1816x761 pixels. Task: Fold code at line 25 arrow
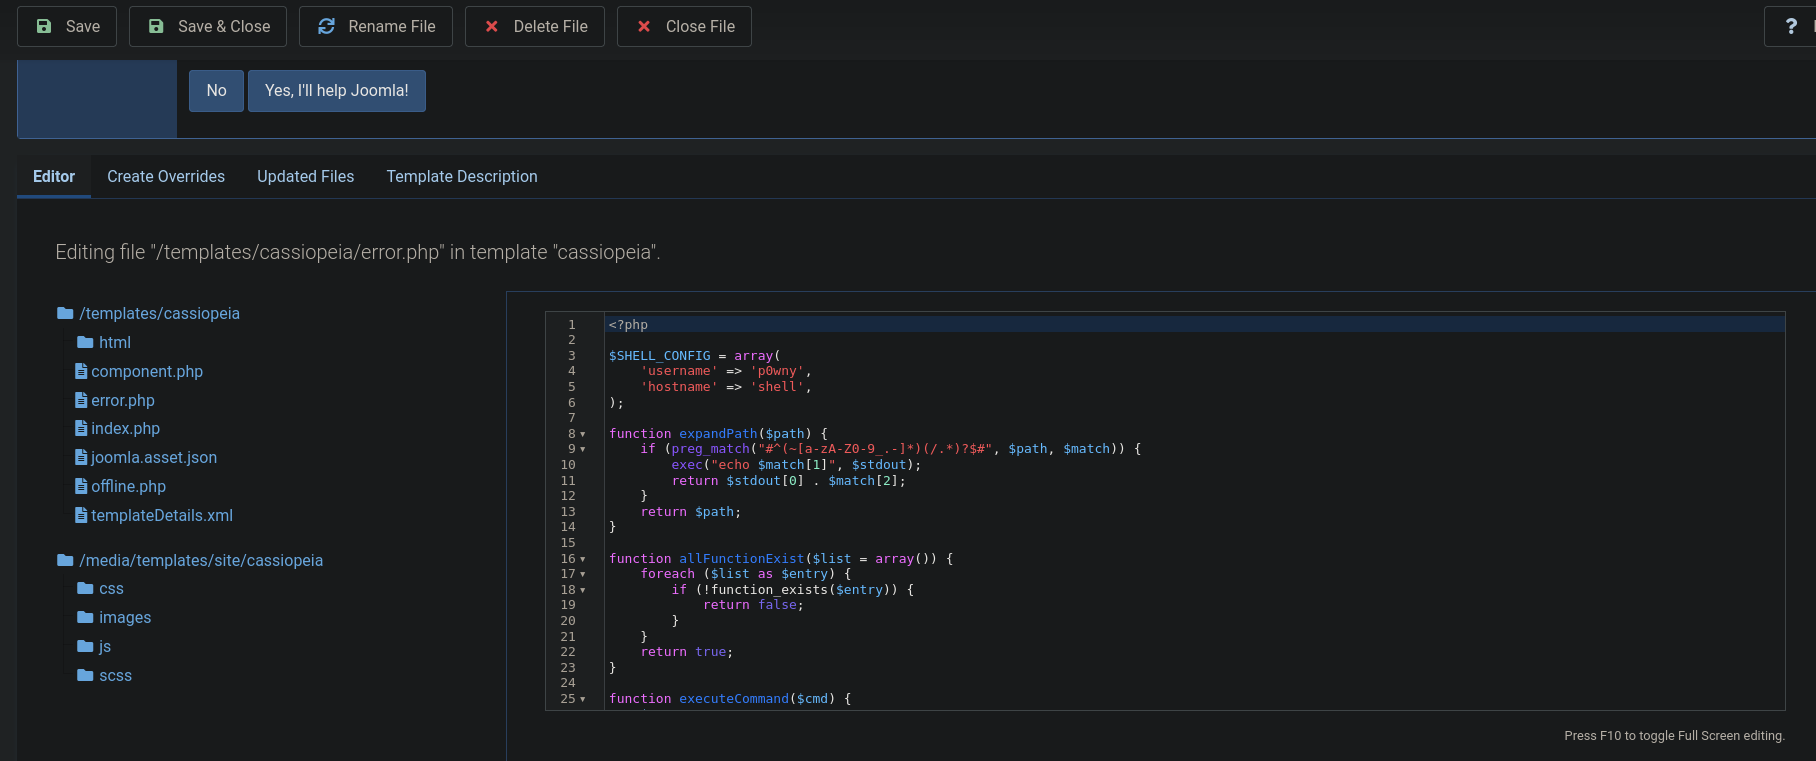click(583, 699)
